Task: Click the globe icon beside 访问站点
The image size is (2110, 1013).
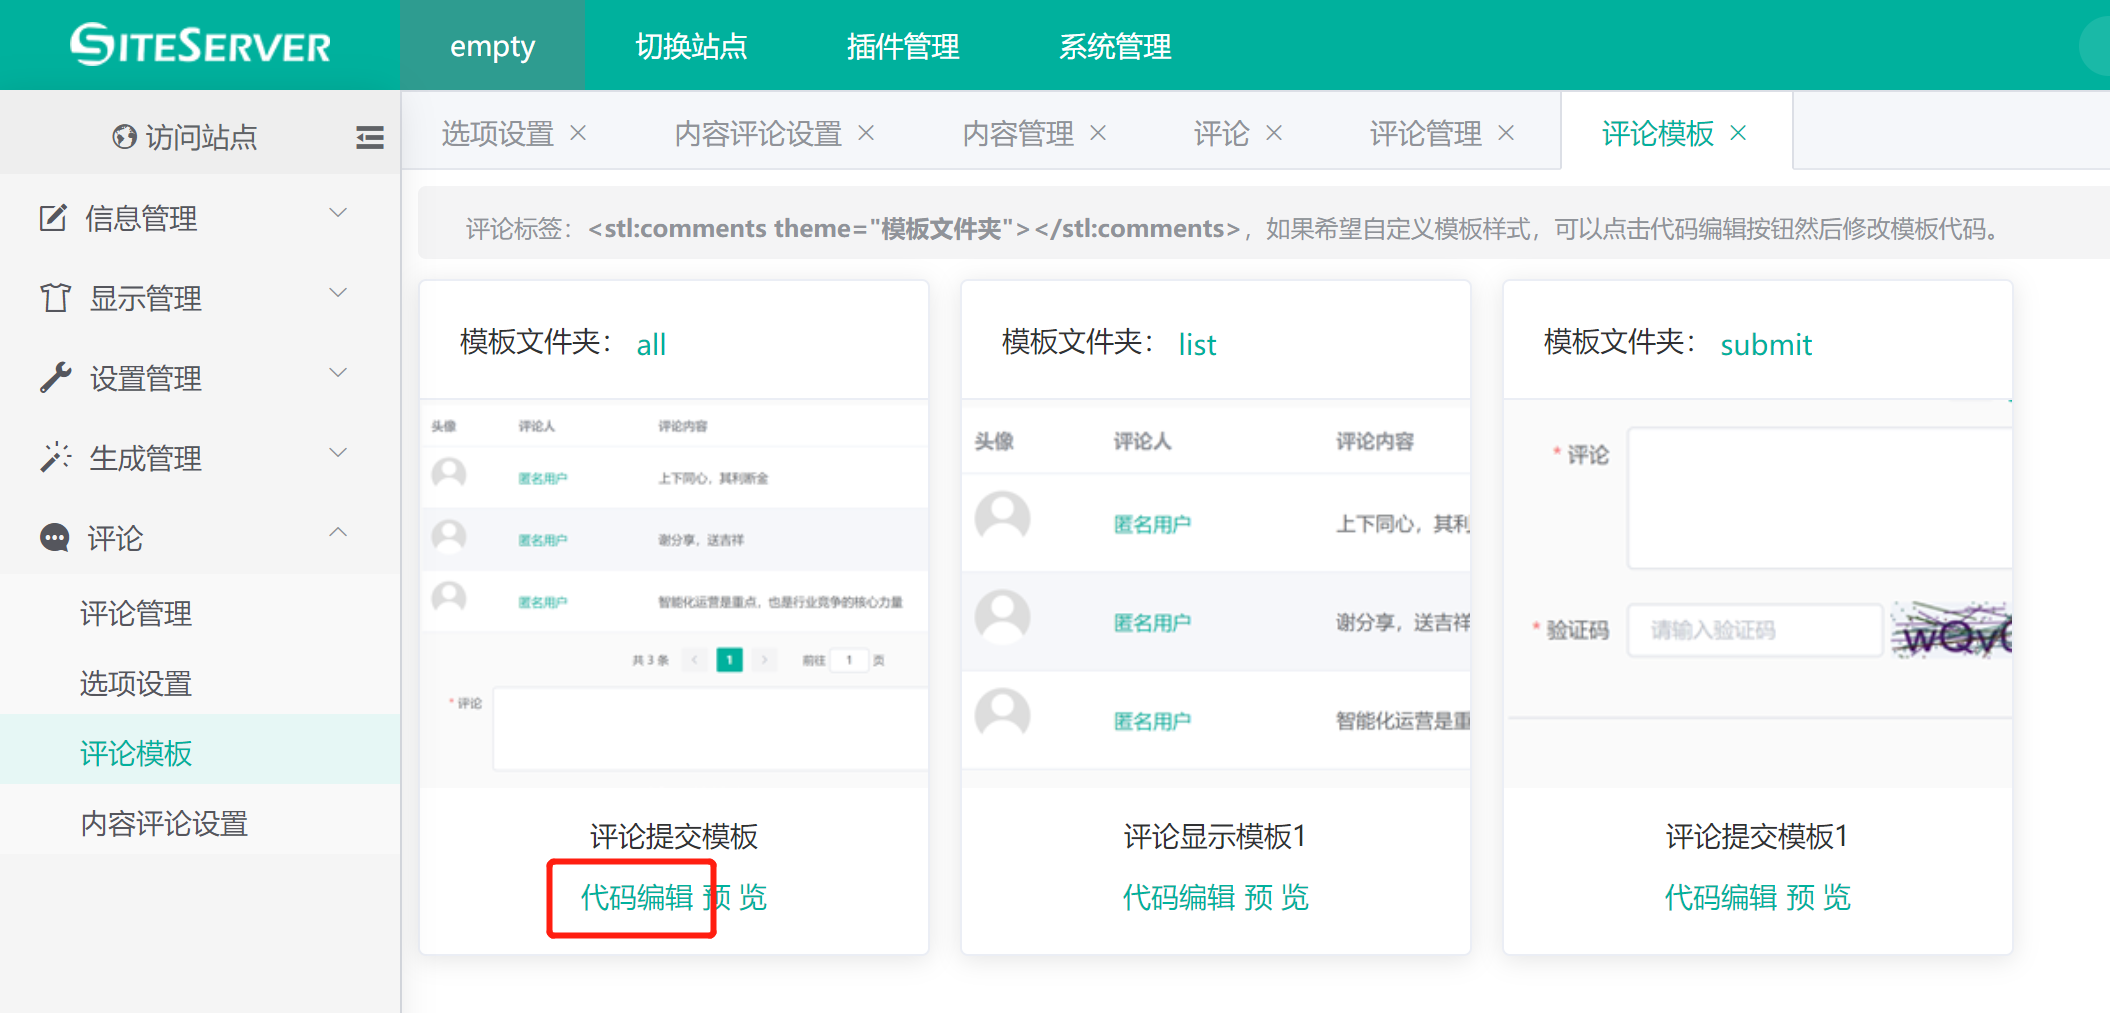Action: click(x=124, y=137)
